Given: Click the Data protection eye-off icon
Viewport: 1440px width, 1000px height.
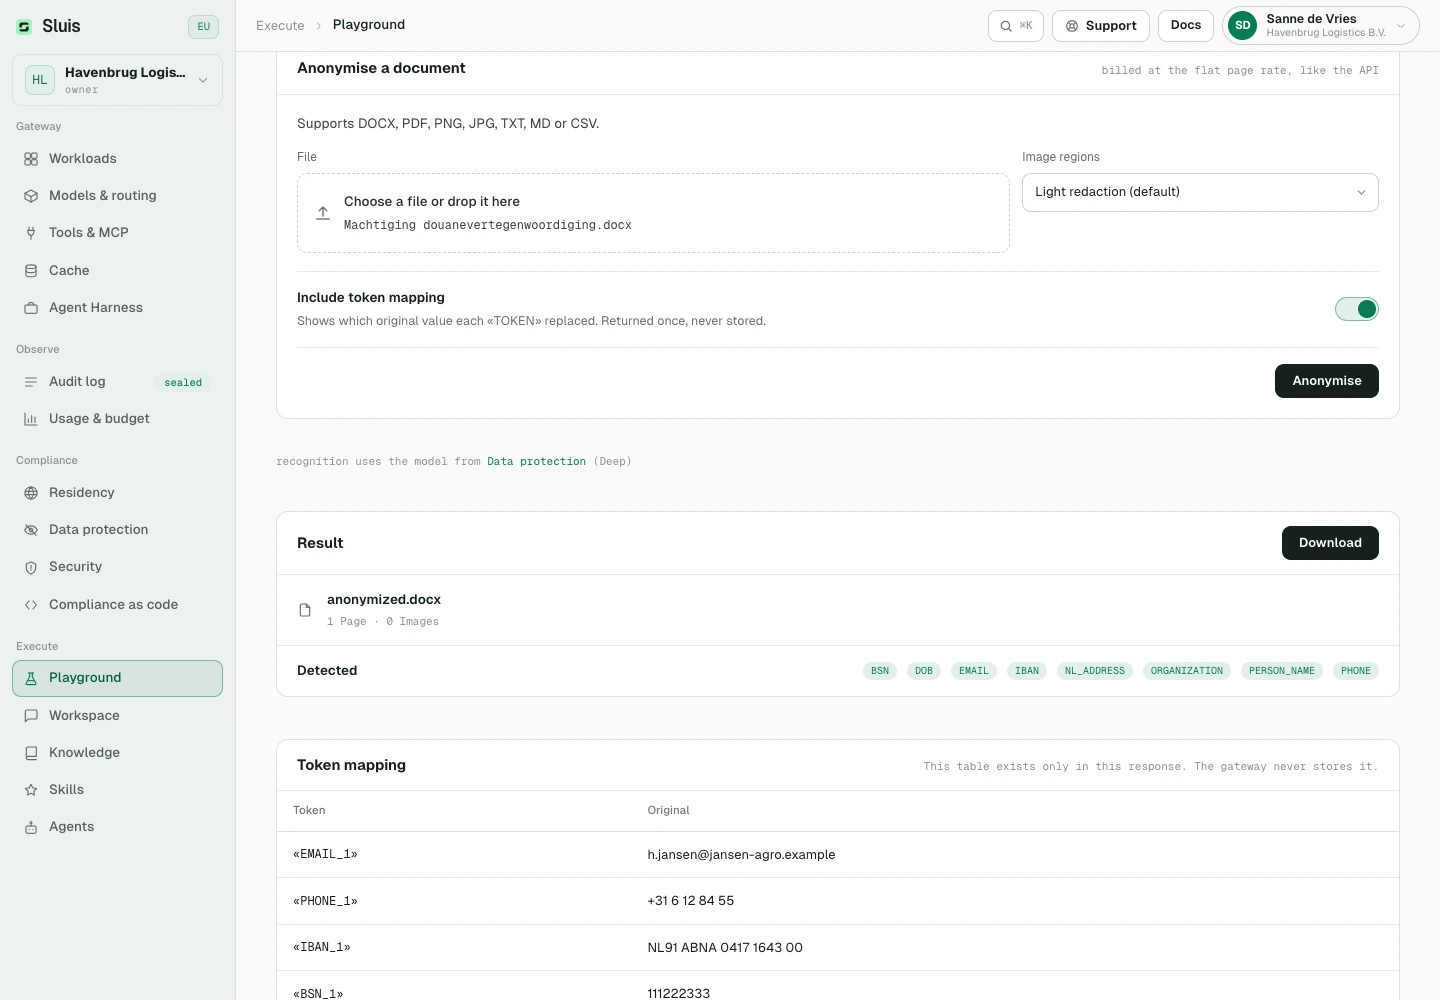Looking at the screenshot, I should [x=31, y=530].
